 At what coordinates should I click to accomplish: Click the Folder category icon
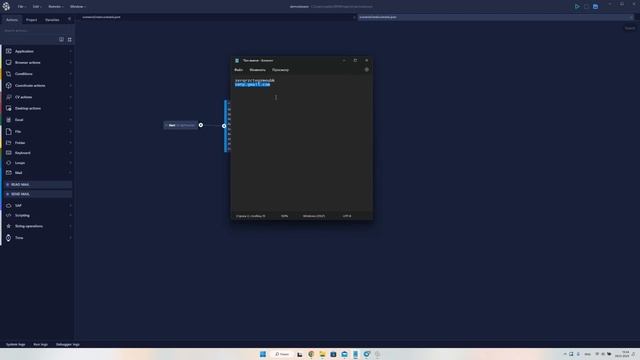point(9,143)
